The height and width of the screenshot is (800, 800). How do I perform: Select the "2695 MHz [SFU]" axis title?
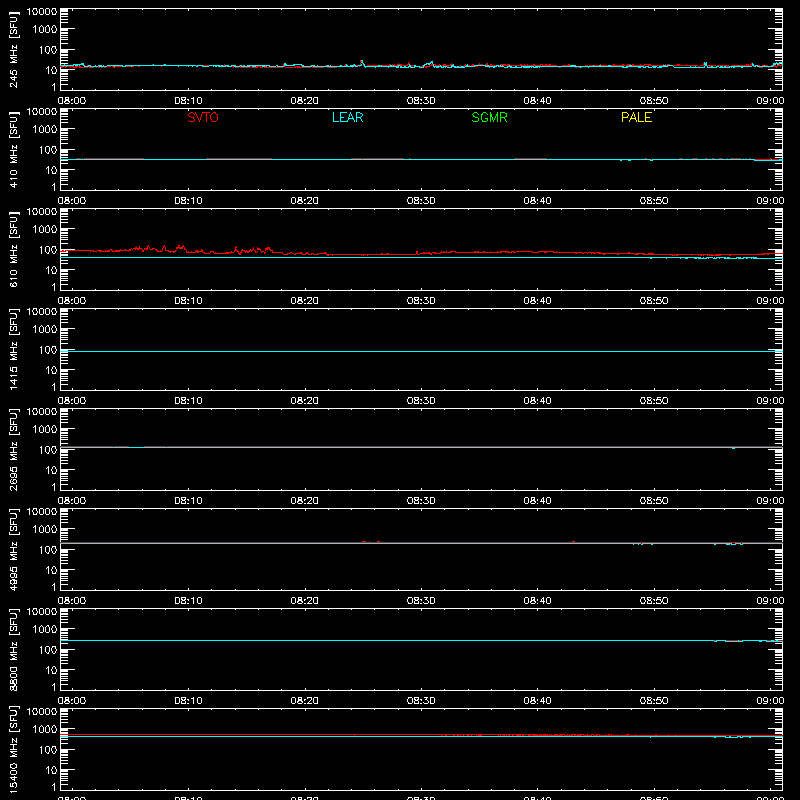(13, 449)
